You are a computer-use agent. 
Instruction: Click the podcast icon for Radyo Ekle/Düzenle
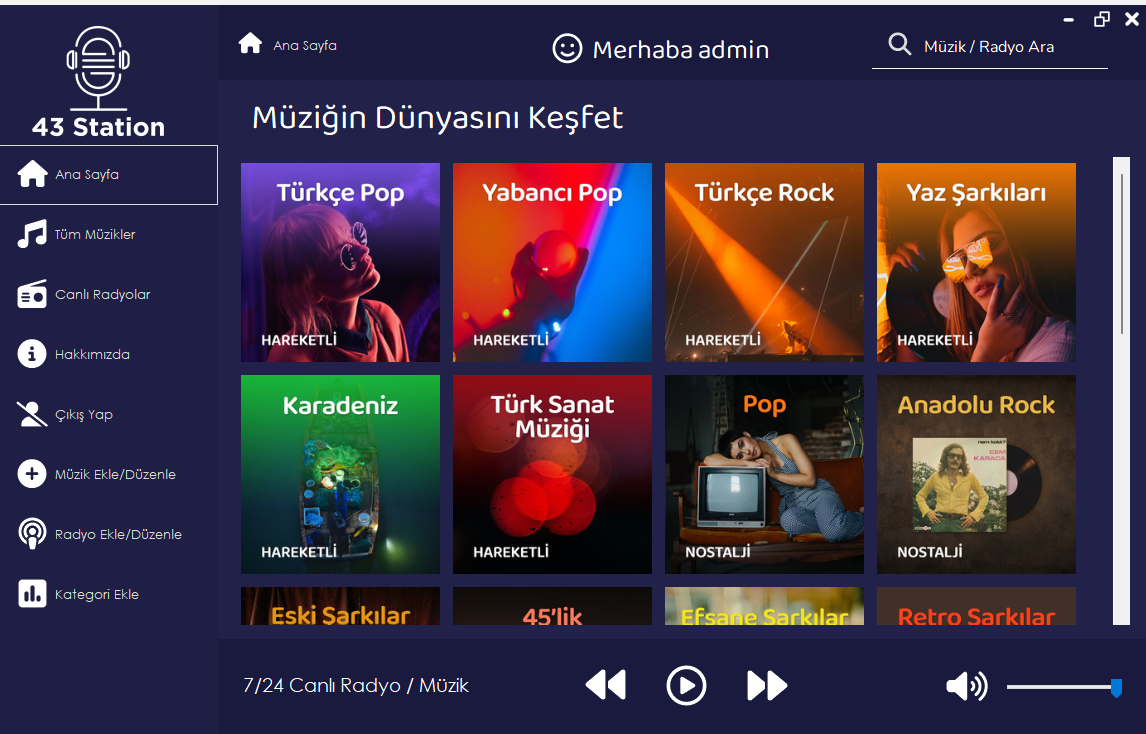(x=32, y=534)
